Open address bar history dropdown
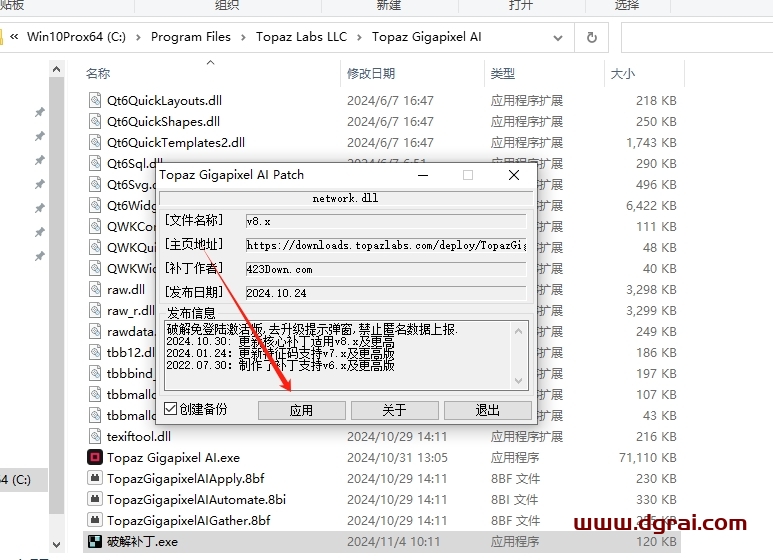 click(558, 37)
